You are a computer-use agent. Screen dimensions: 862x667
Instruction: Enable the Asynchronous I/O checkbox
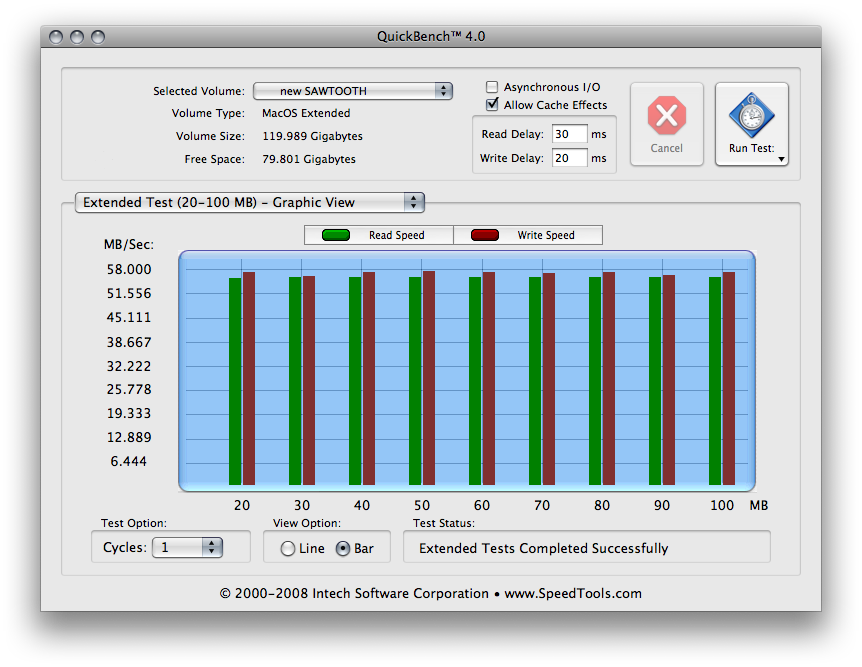click(492, 87)
